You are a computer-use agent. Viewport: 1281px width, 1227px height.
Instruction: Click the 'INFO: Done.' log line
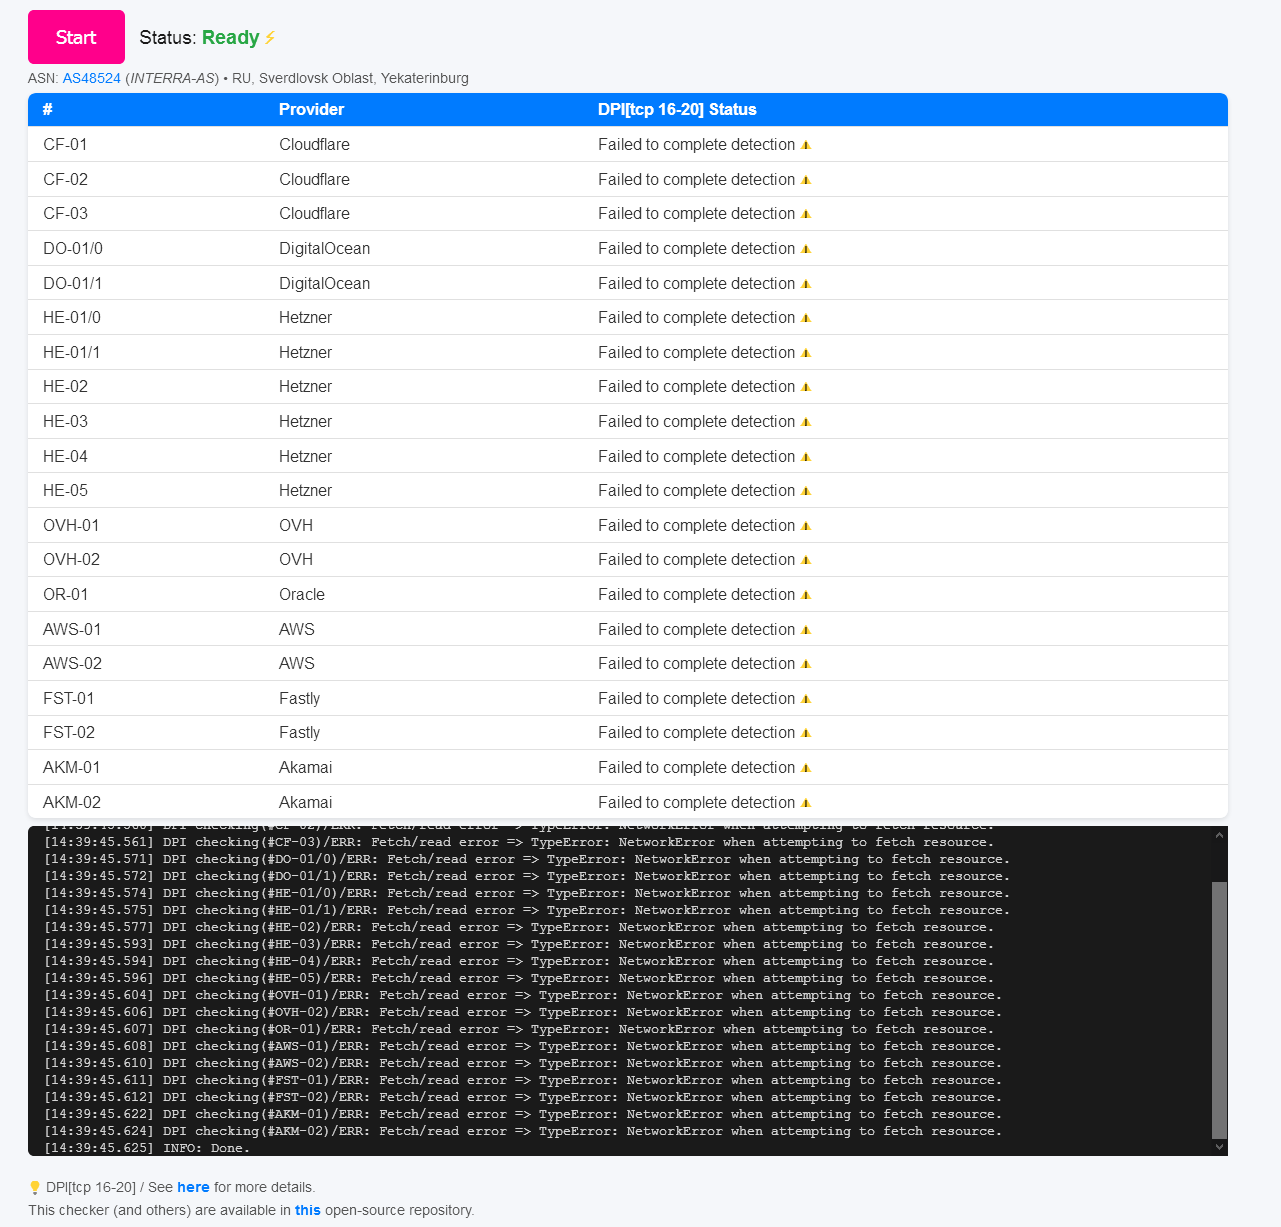click(147, 1148)
